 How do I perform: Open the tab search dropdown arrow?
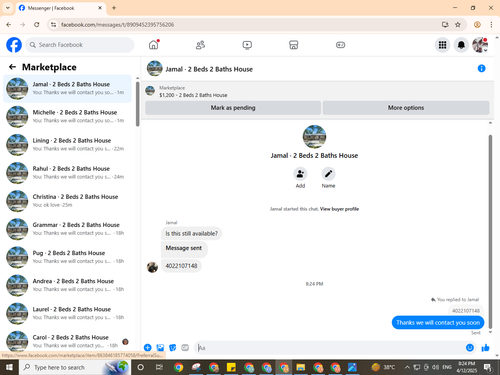8,8
